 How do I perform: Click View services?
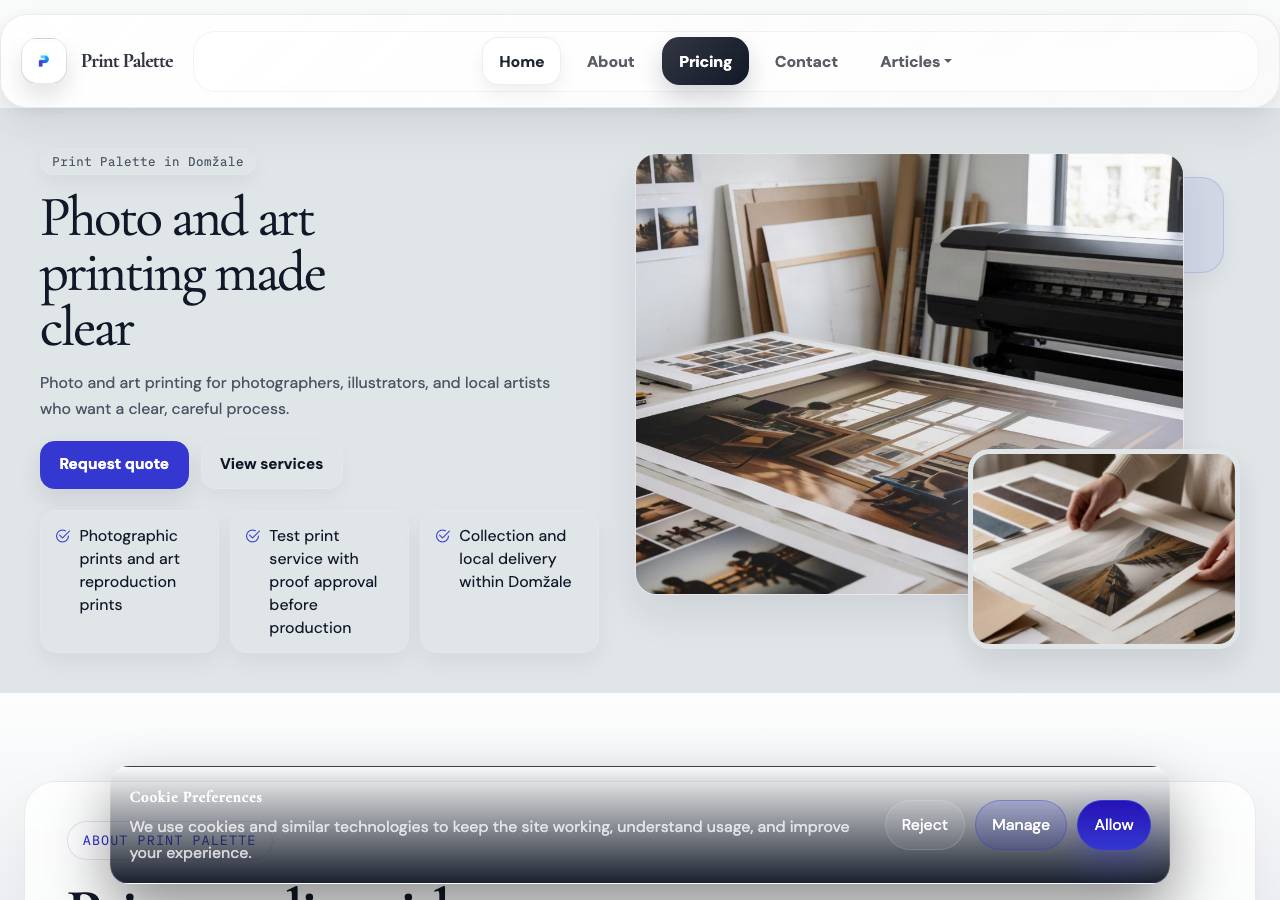coord(271,465)
